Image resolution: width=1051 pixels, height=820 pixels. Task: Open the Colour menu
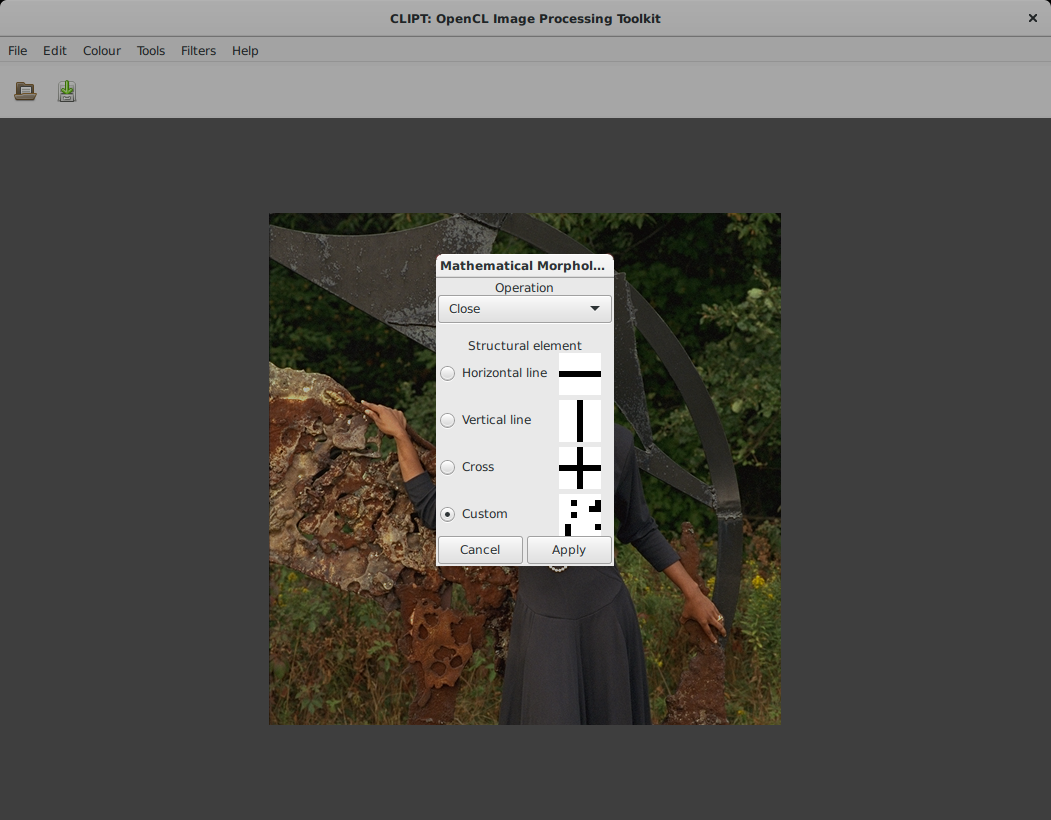102,51
